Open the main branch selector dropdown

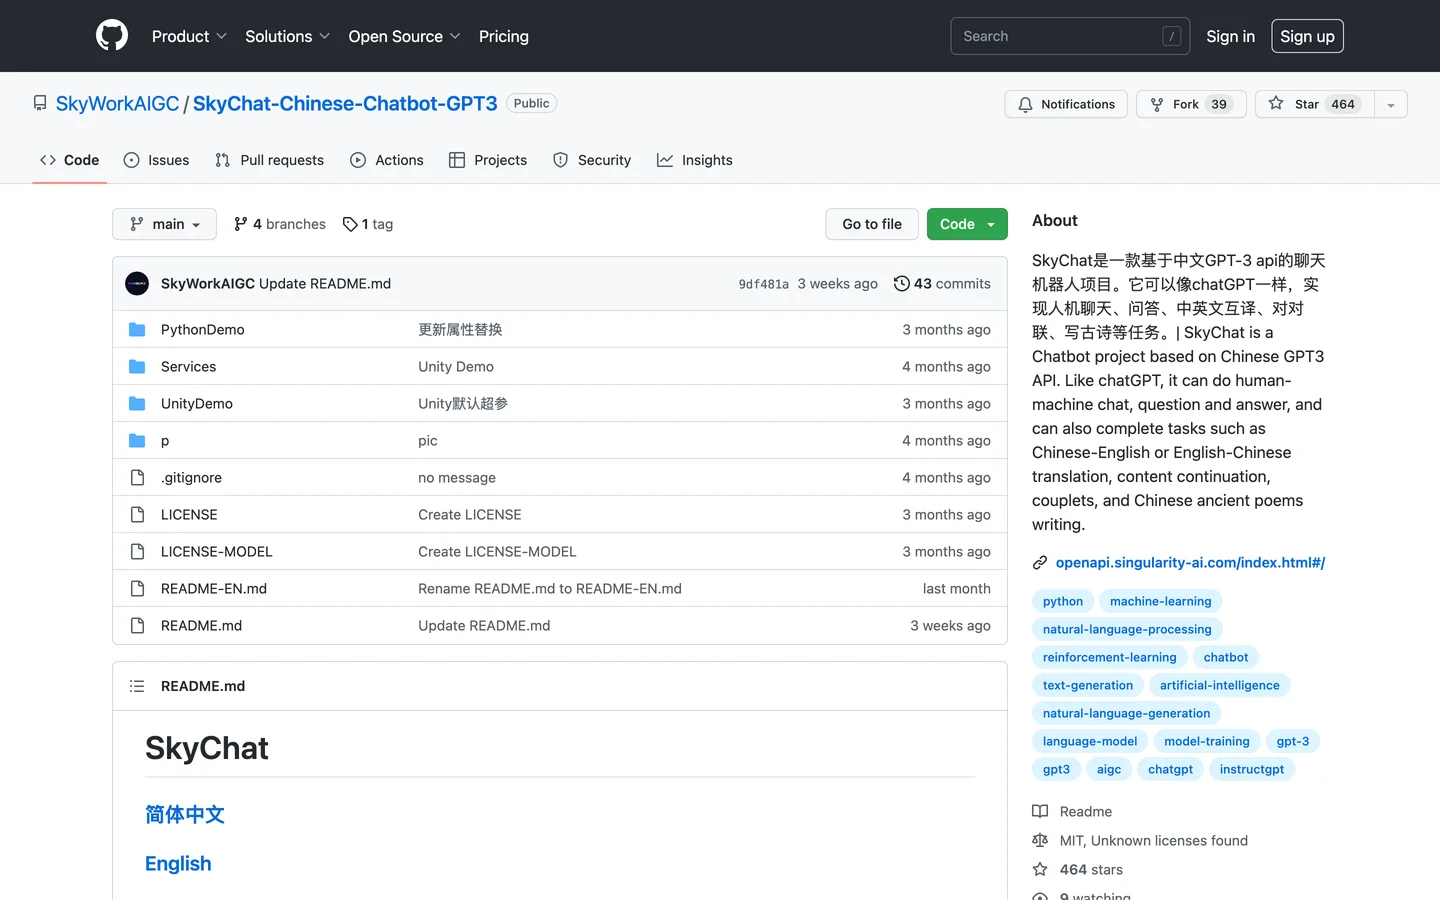164,224
